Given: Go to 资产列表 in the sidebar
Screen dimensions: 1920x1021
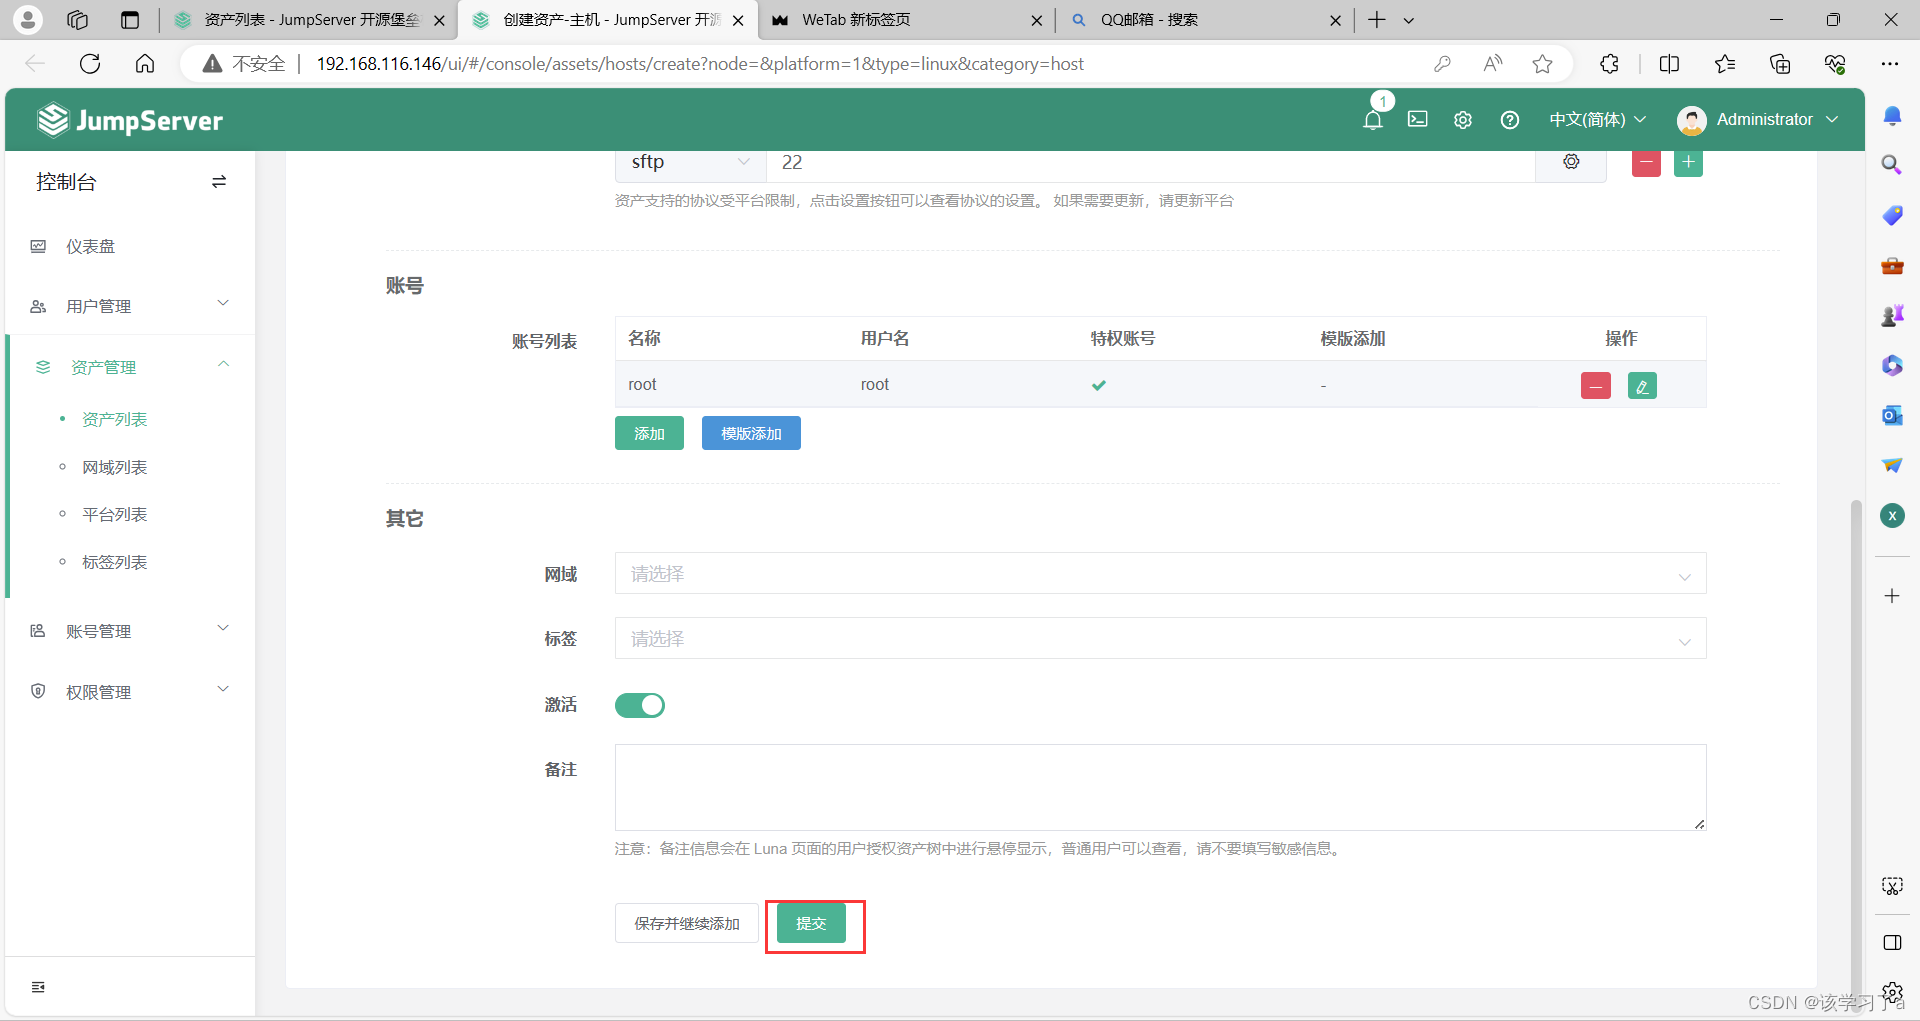Looking at the screenshot, I should click(x=114, y=419).
